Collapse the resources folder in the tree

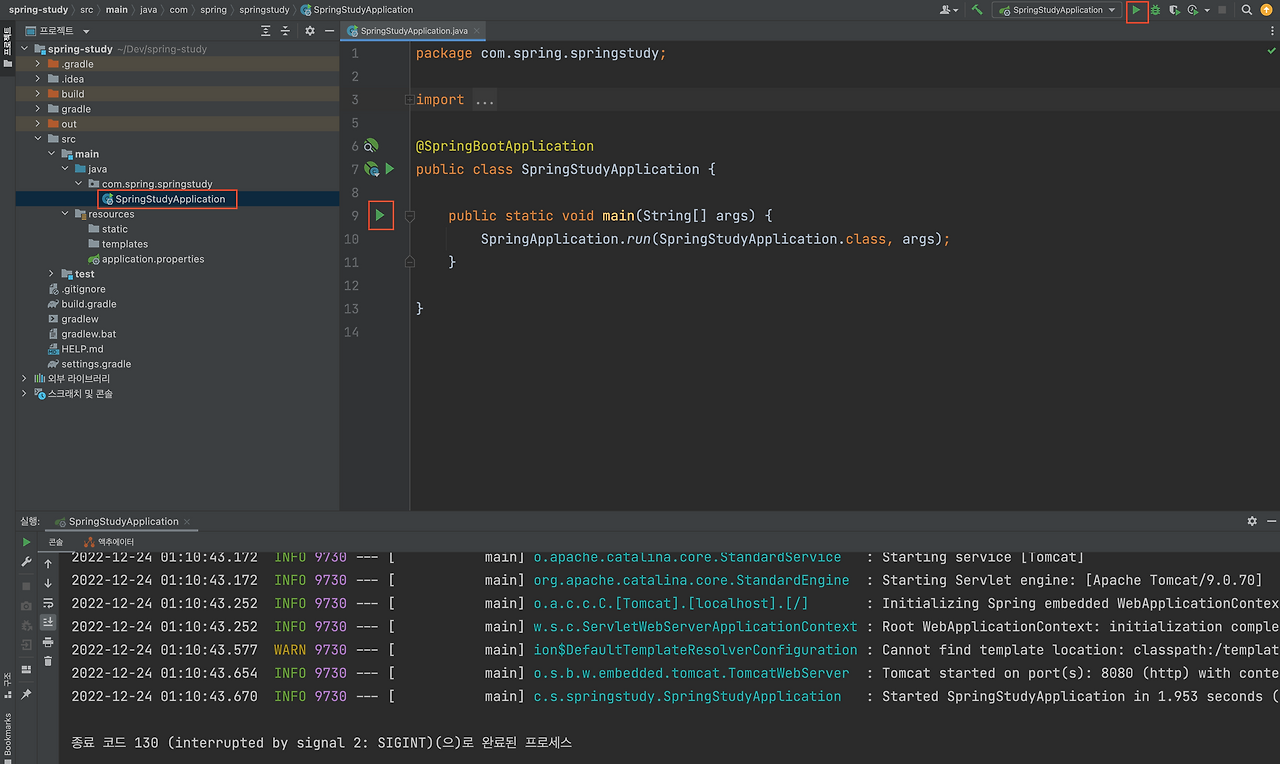pyautogui.click(x=65, y=214)
